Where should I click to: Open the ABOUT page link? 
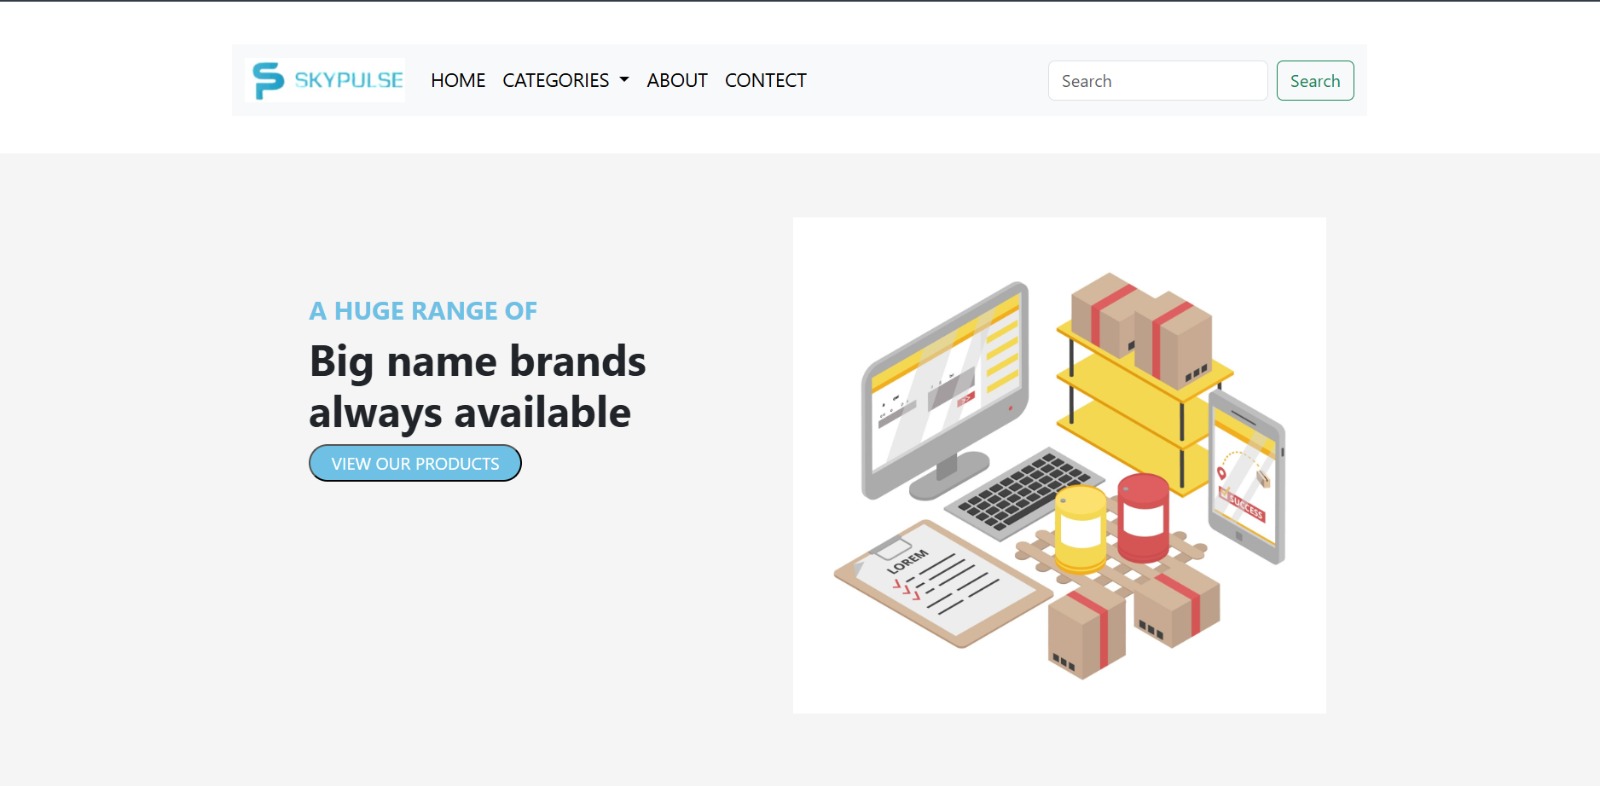(677, 80)
